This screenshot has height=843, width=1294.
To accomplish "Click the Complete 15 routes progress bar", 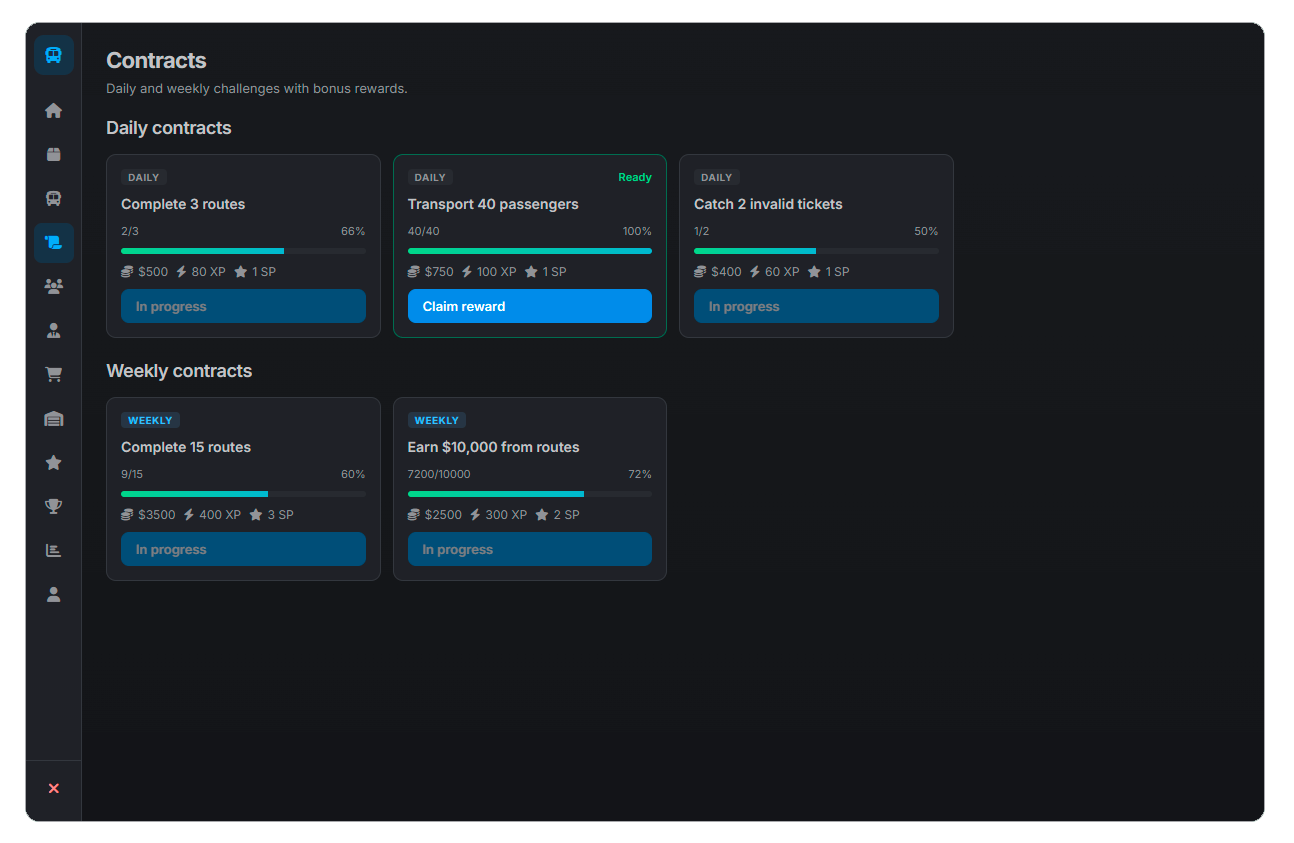I will (x=243, y=494).
